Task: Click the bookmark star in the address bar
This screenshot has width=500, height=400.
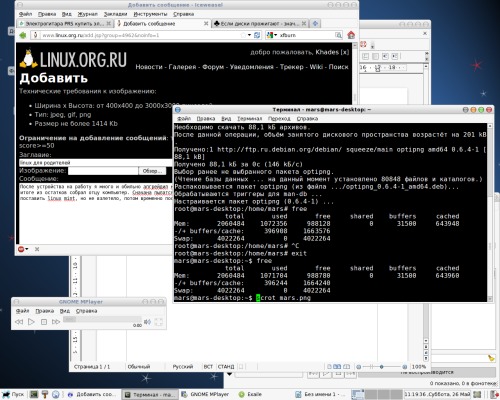Action: click(243, 35)
